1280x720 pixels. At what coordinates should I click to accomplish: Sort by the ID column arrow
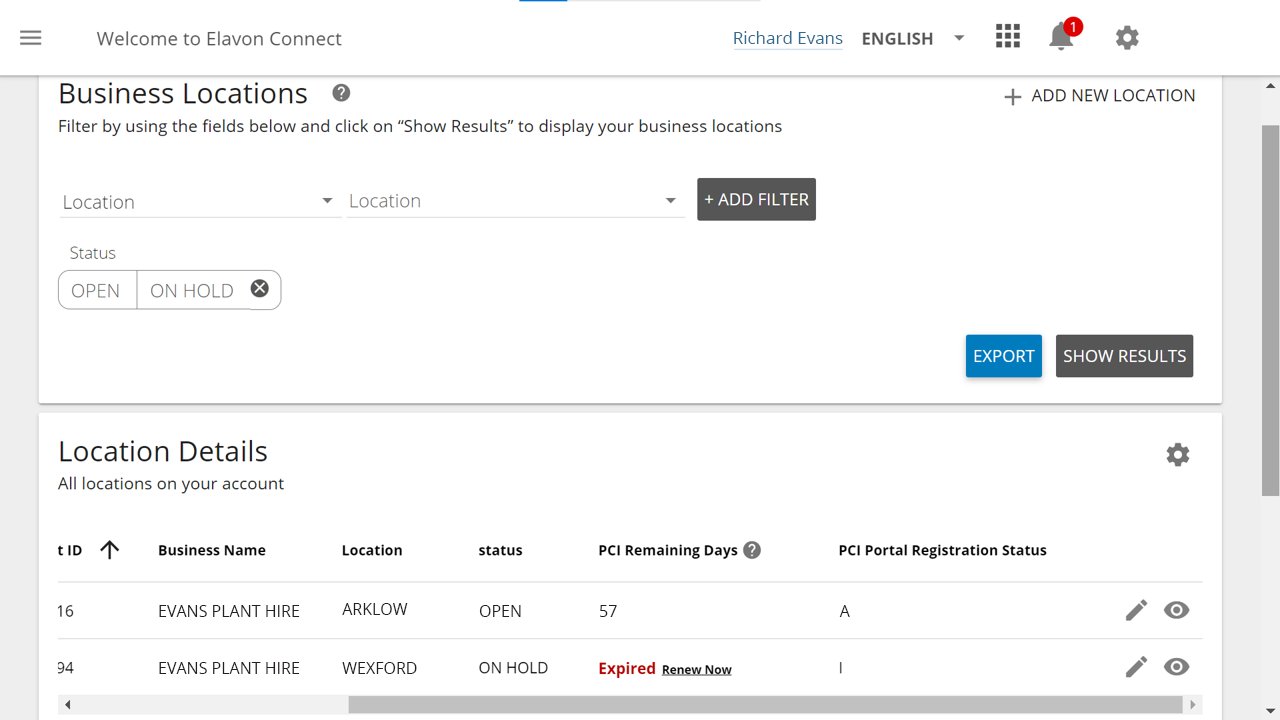click(x=110, y=549)
